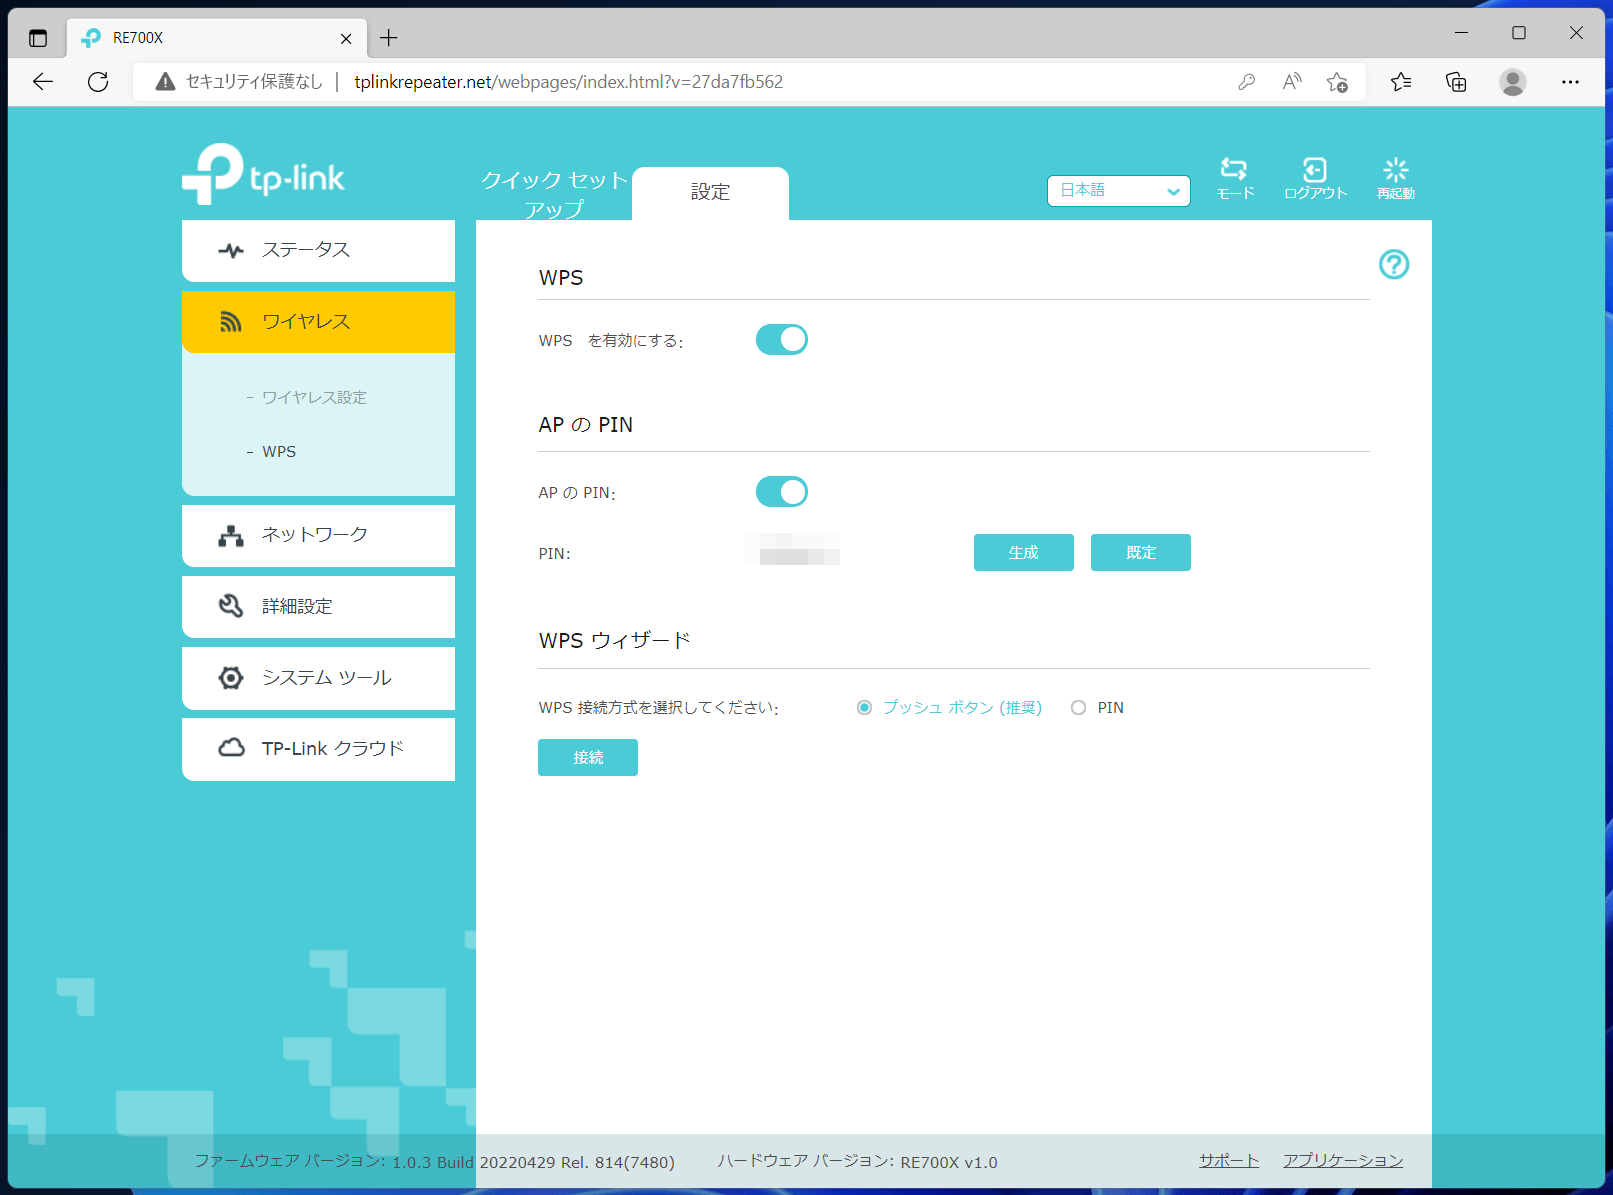The image size is (1613, 1195).
Task: Click the 既定 button
Action: click(x=1140, y=552)
